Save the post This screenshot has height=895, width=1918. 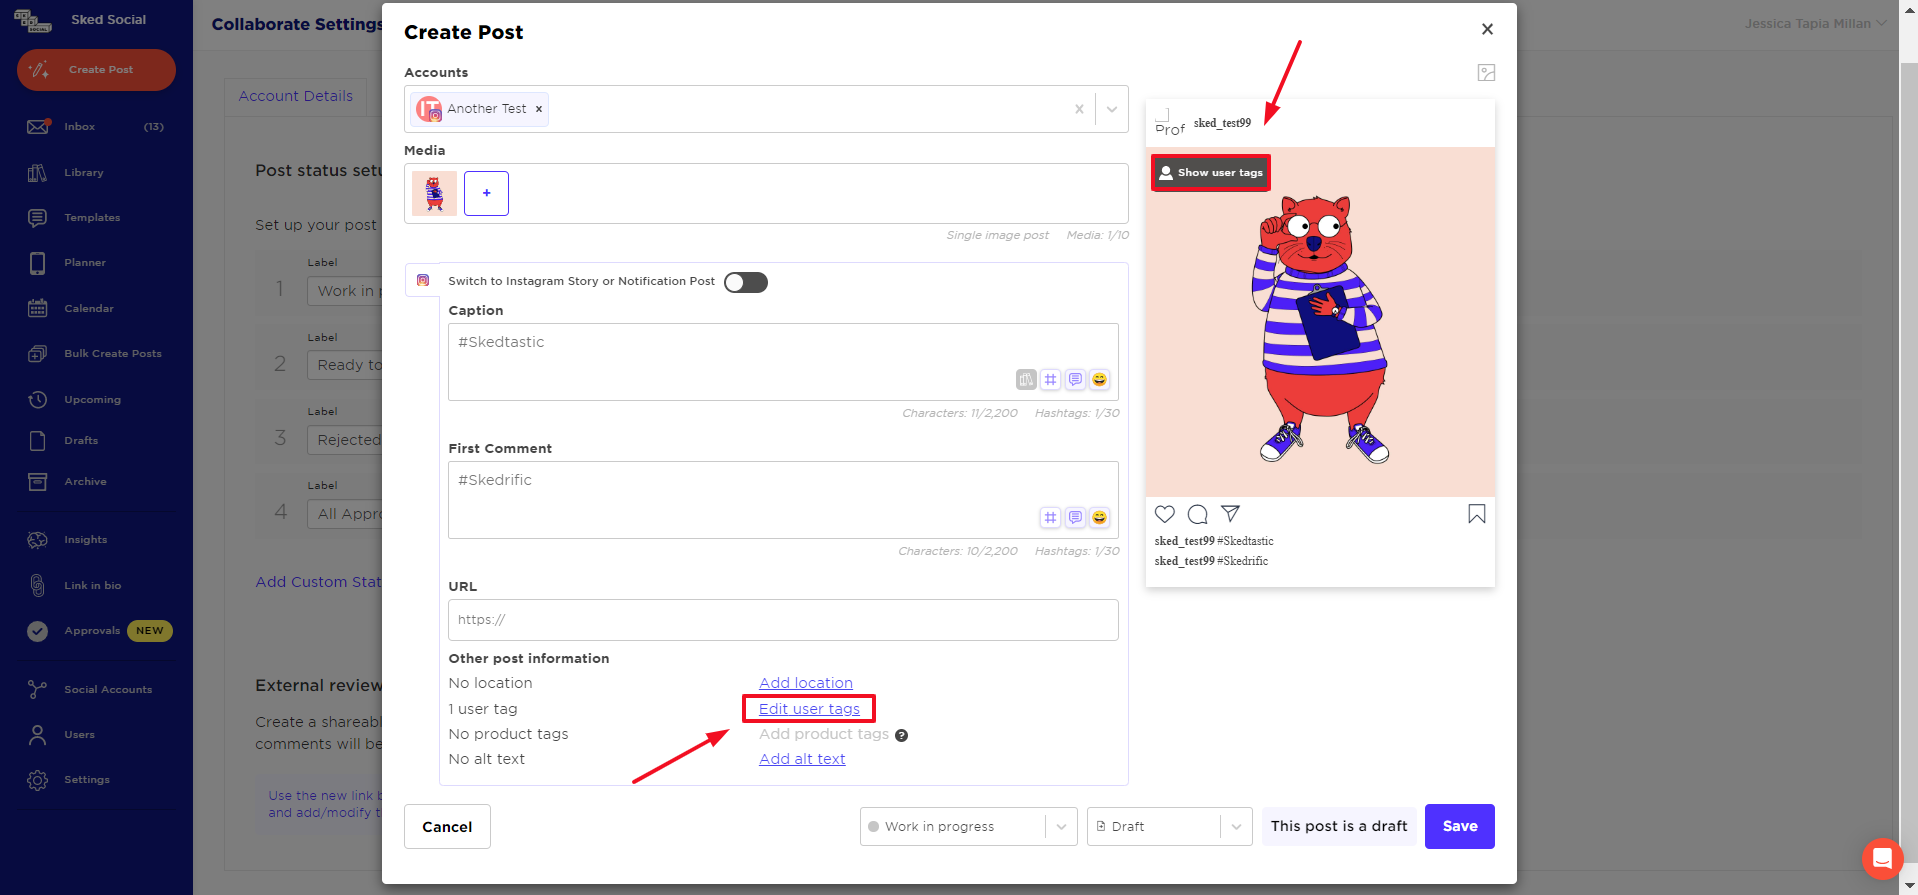click(x=1459, y=827)
